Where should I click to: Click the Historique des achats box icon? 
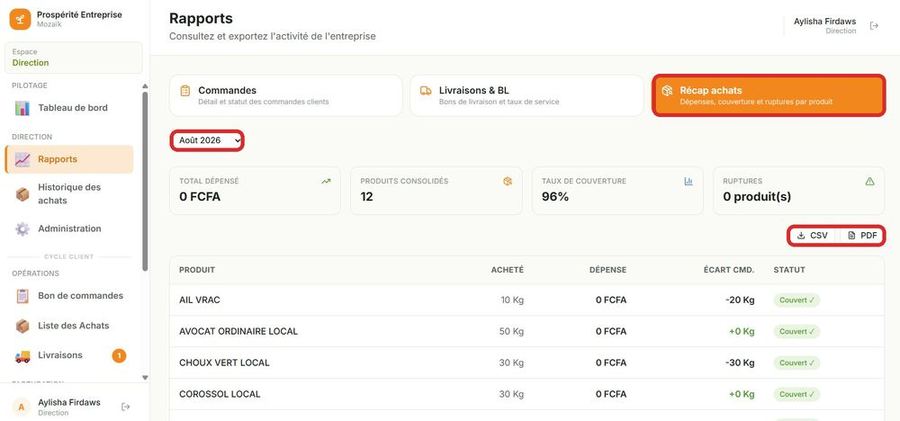[22, 194]
